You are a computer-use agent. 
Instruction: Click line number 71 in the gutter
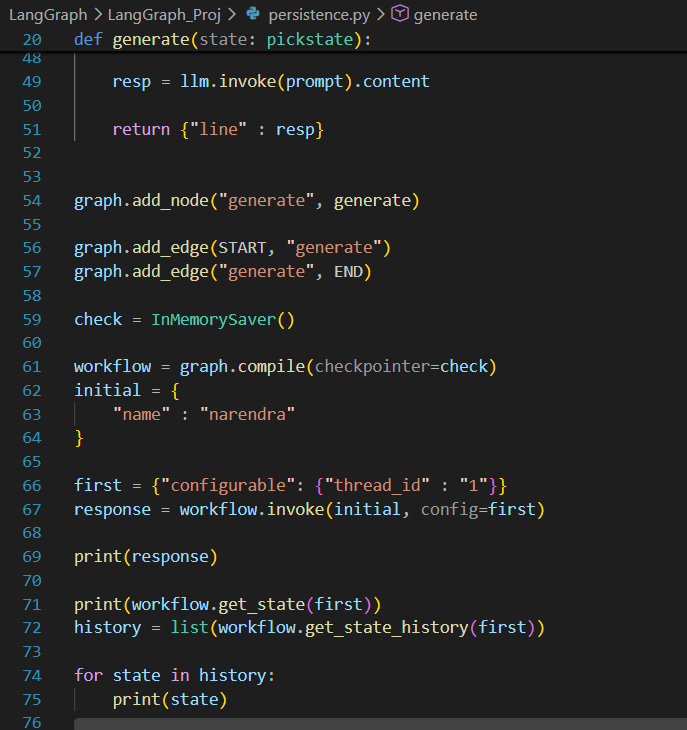point(32,605)
